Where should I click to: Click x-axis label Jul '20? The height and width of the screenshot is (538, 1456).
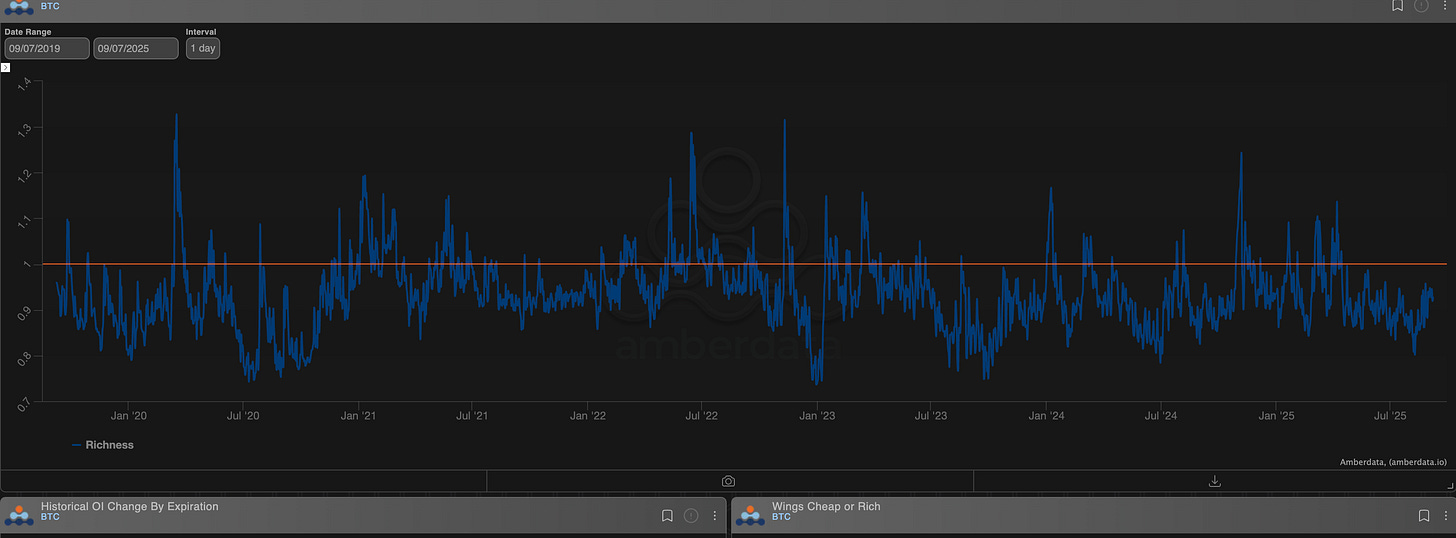coord(243,415)
